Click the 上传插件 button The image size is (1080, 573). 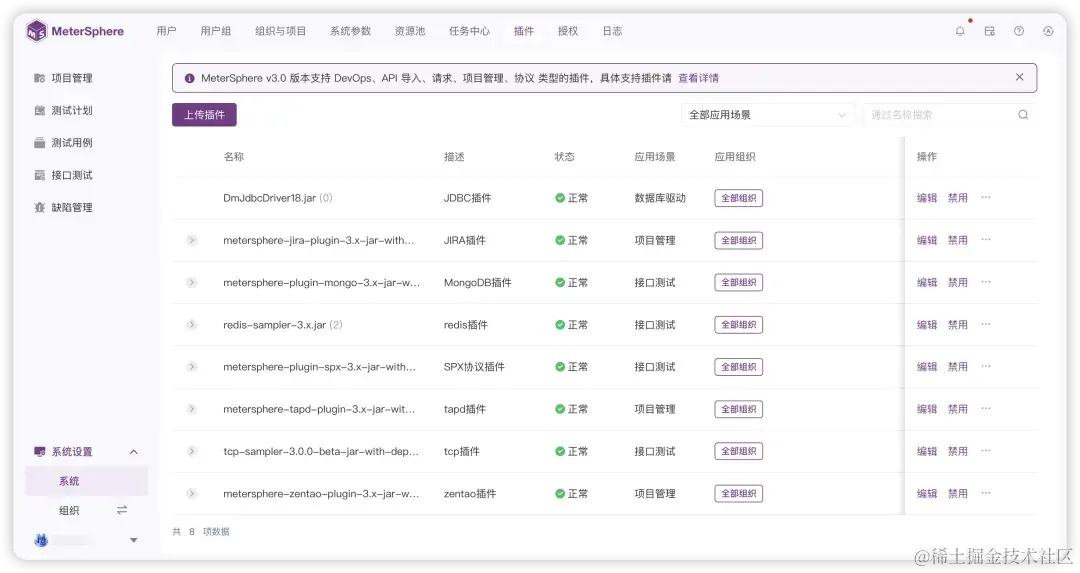pos(204,115)
